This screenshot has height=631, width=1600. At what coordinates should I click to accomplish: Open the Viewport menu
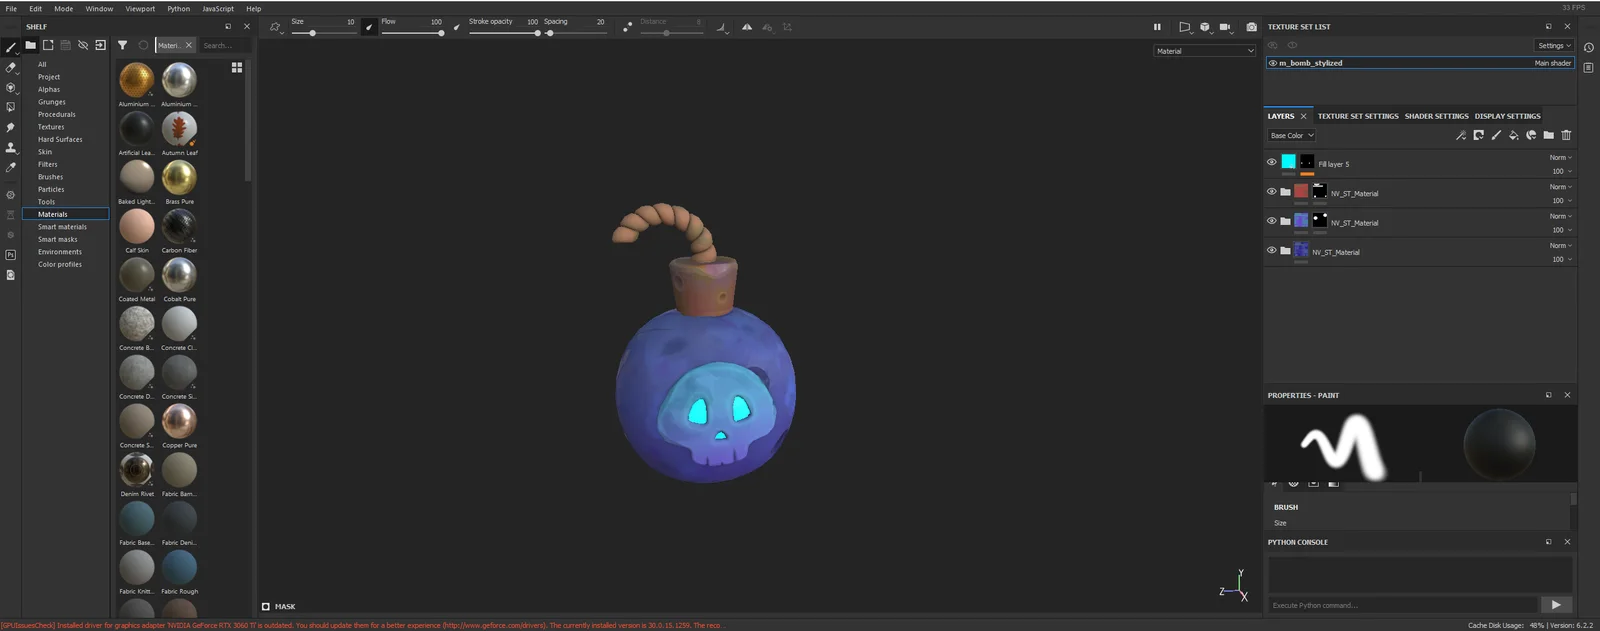[140, 8]
